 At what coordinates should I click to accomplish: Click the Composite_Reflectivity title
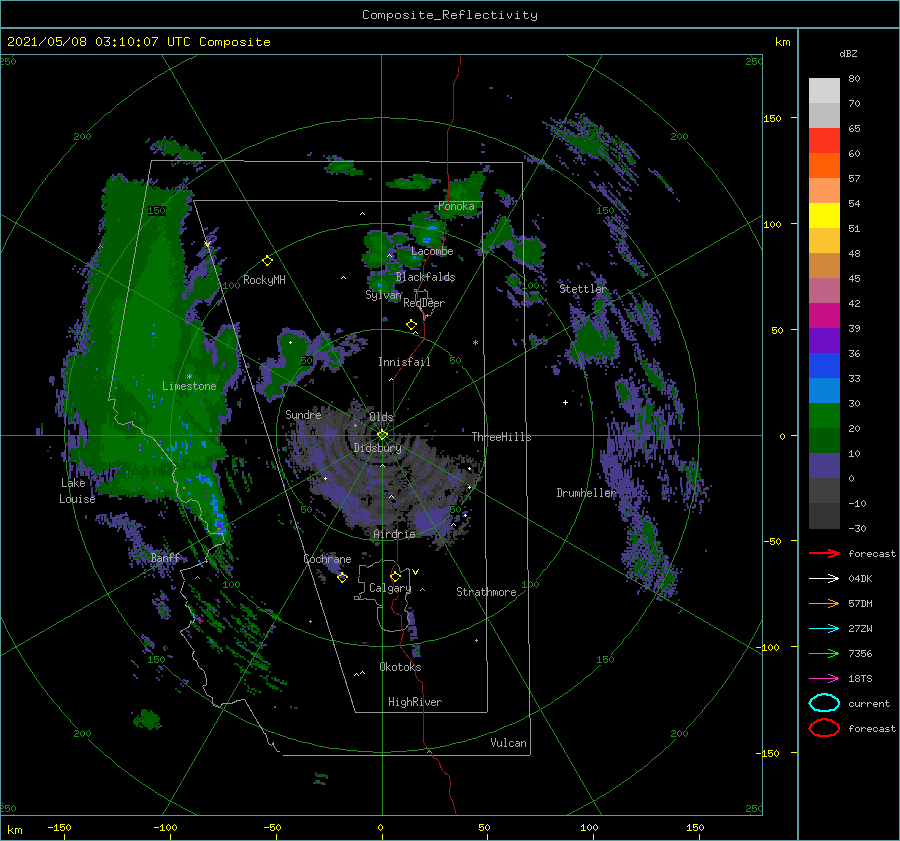click(x=450, y=15)
